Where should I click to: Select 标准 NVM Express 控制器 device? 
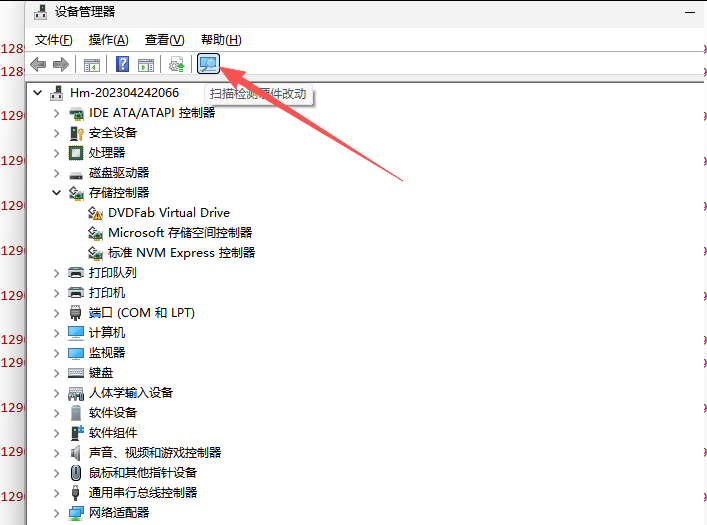(181, 253)
